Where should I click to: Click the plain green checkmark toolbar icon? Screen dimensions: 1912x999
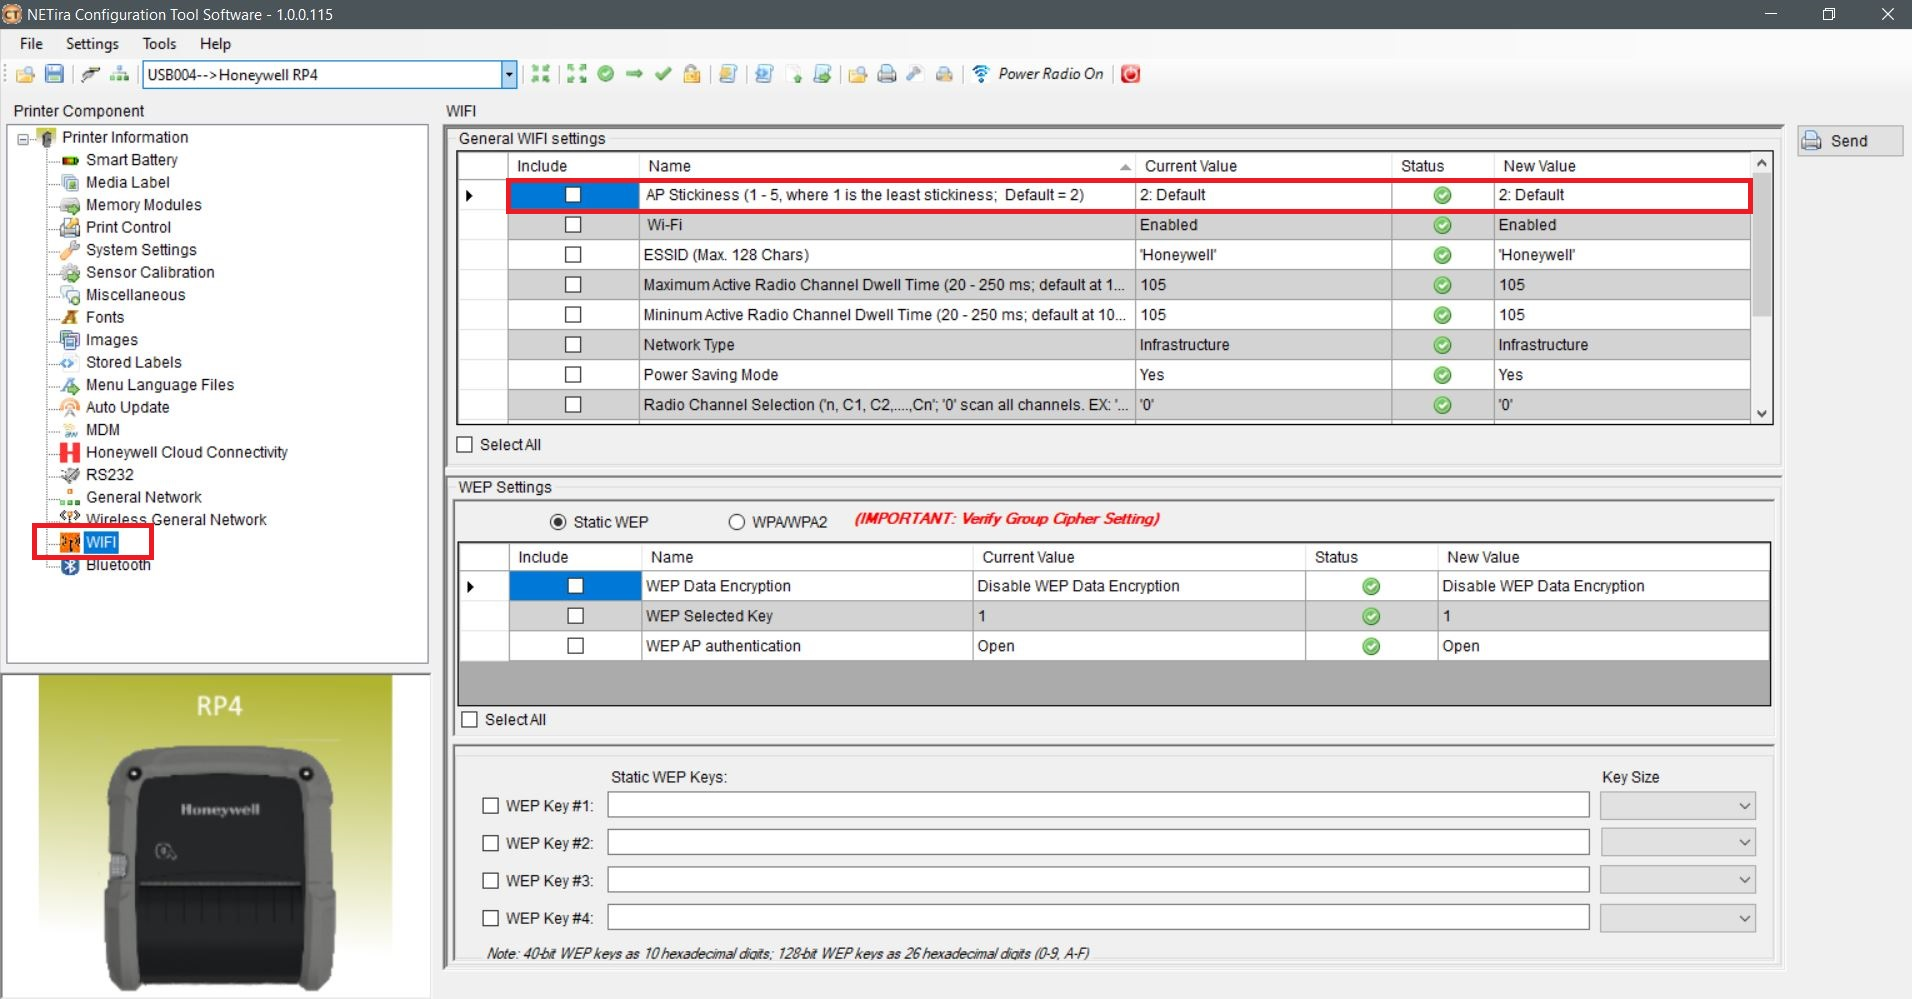point(663,74)
